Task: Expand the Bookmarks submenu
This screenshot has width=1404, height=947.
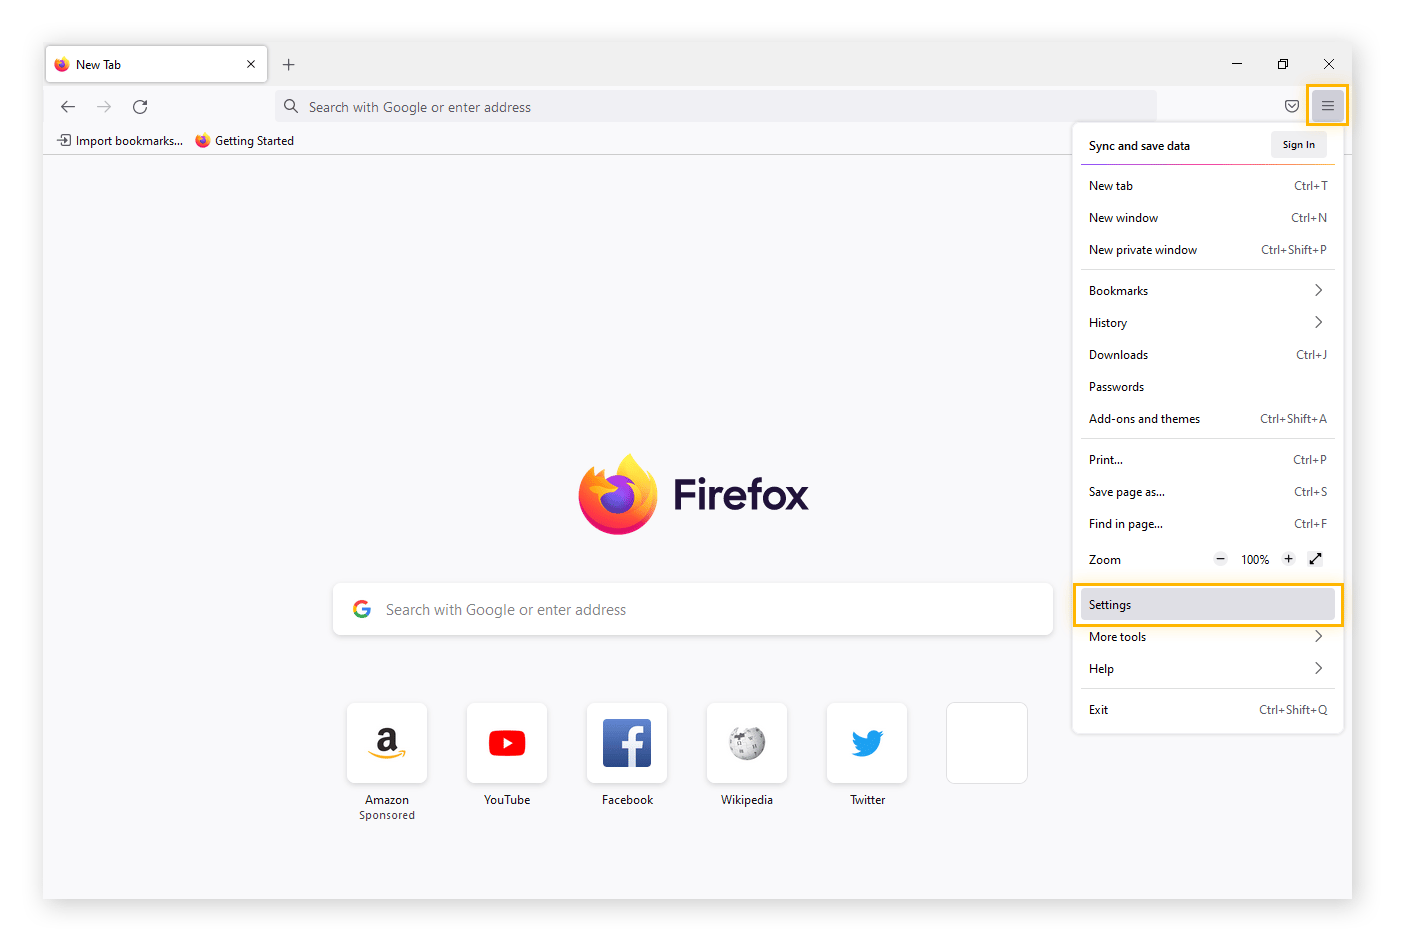Action: (x=1207, y=291)
